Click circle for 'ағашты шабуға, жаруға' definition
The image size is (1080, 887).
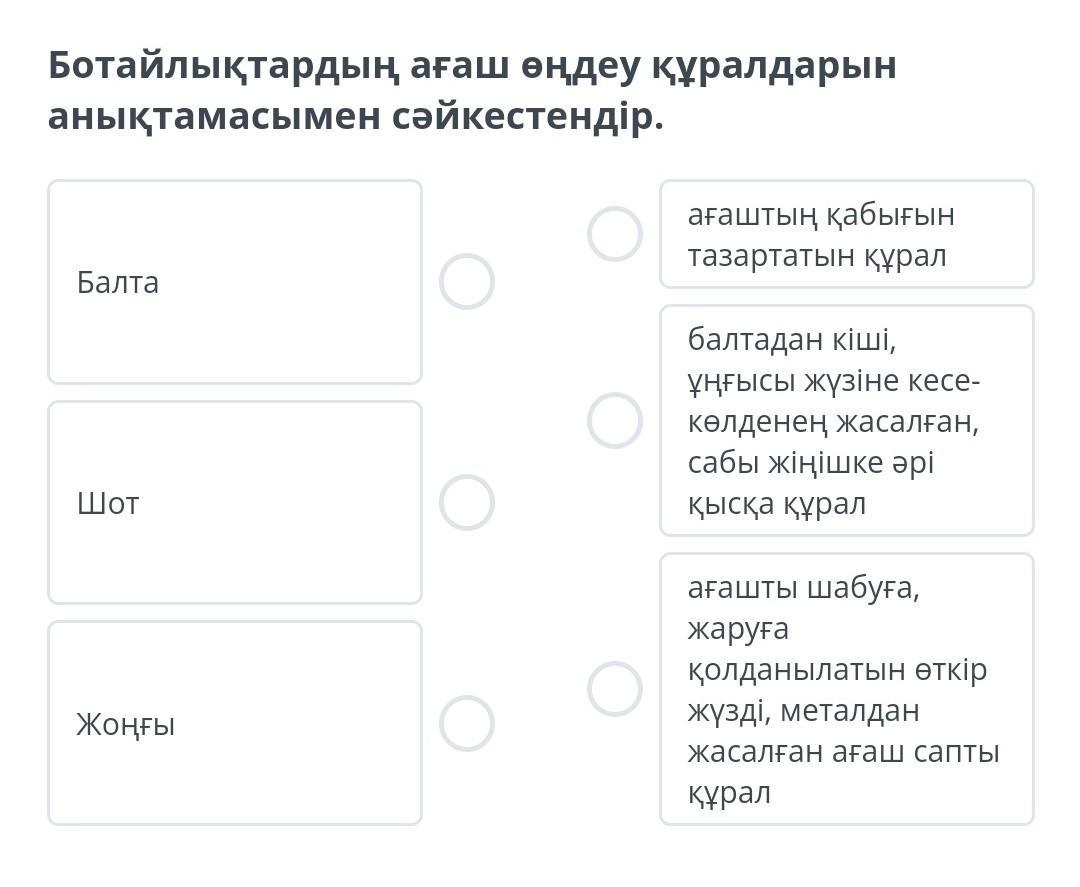tap(614, 689)
